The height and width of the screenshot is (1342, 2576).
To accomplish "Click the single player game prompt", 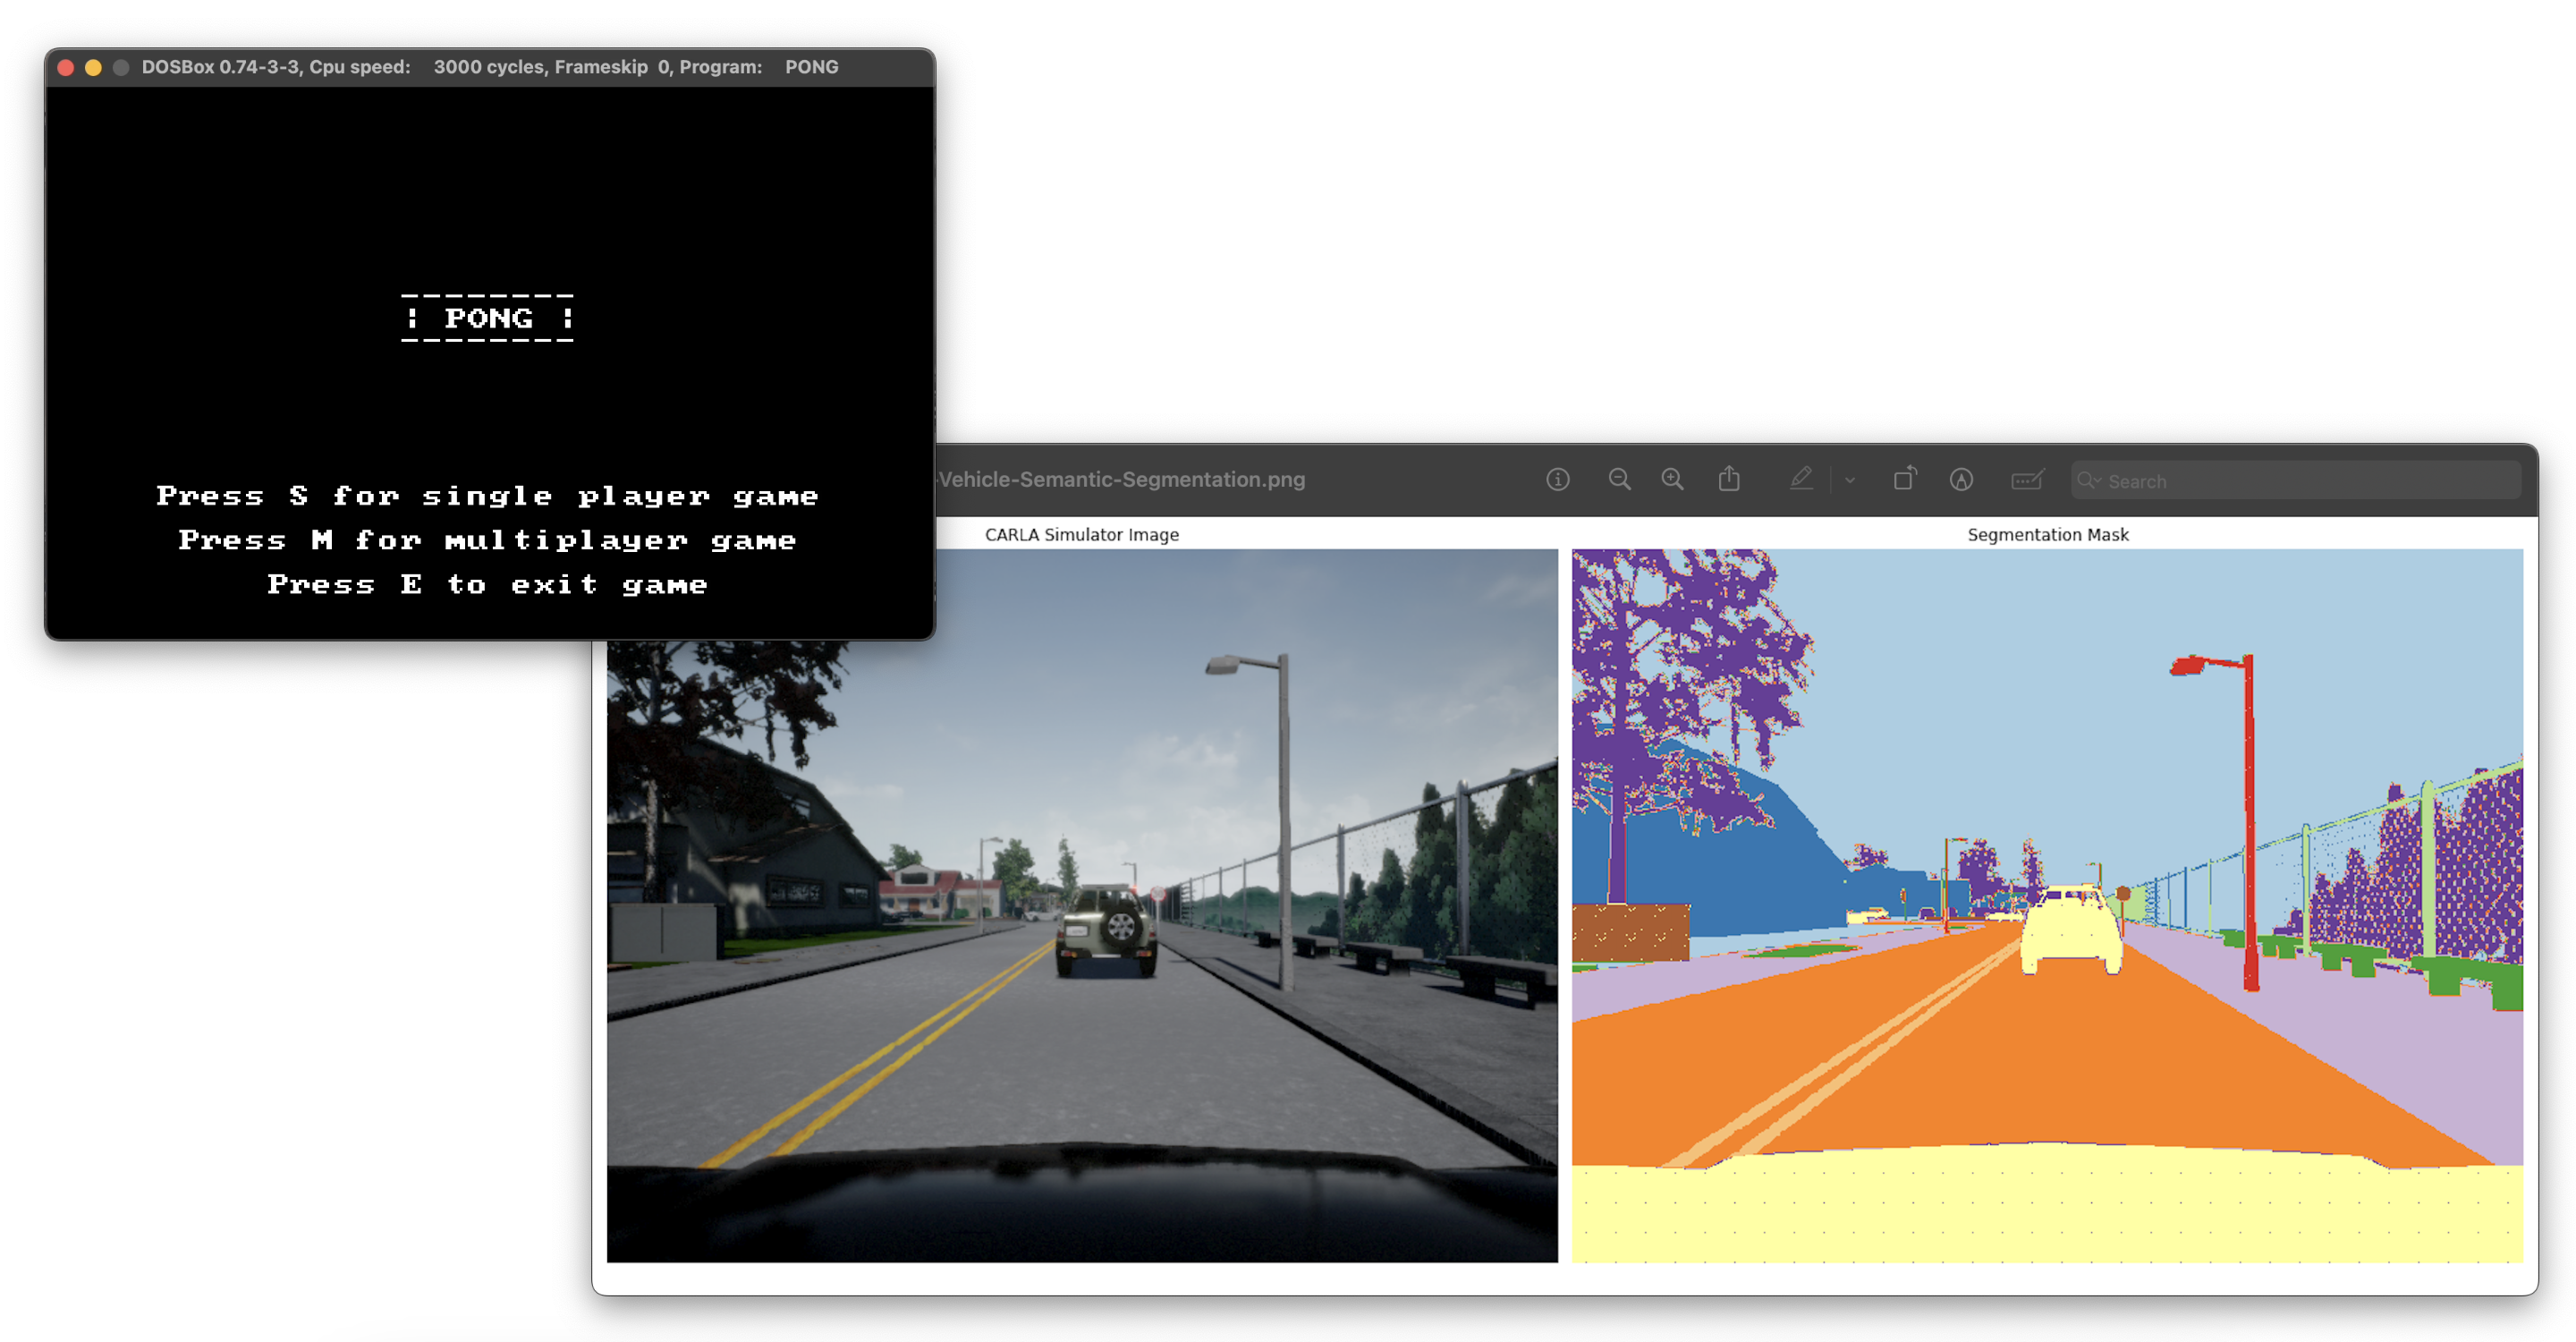I will pyautogui.click(x=488, y=496).
